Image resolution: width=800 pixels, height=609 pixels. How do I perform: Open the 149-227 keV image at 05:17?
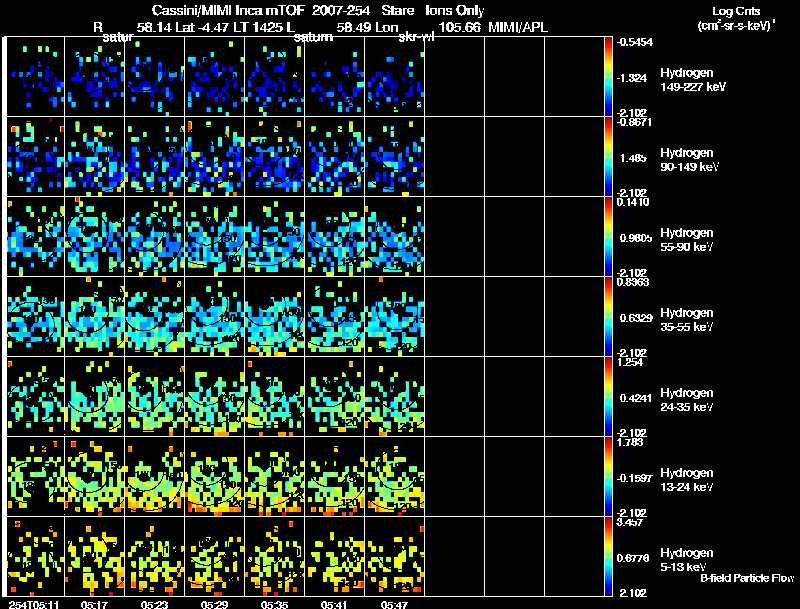click(94, 76)
